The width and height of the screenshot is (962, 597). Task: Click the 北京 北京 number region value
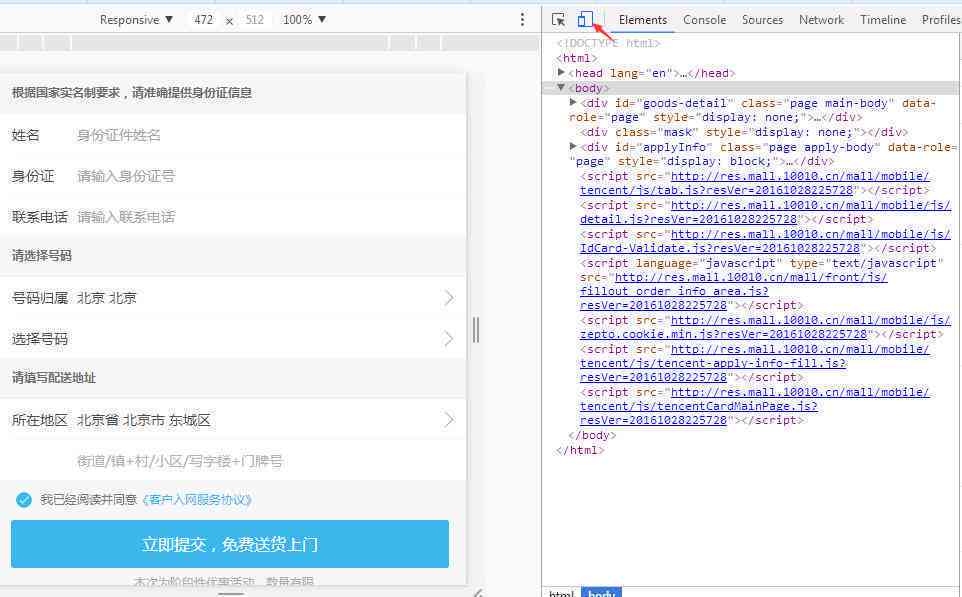[107, 298]
